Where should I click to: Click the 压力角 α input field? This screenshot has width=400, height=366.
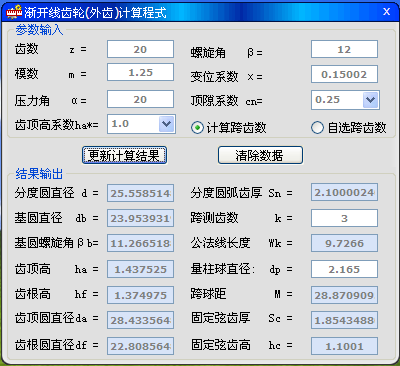pos(140,99)
